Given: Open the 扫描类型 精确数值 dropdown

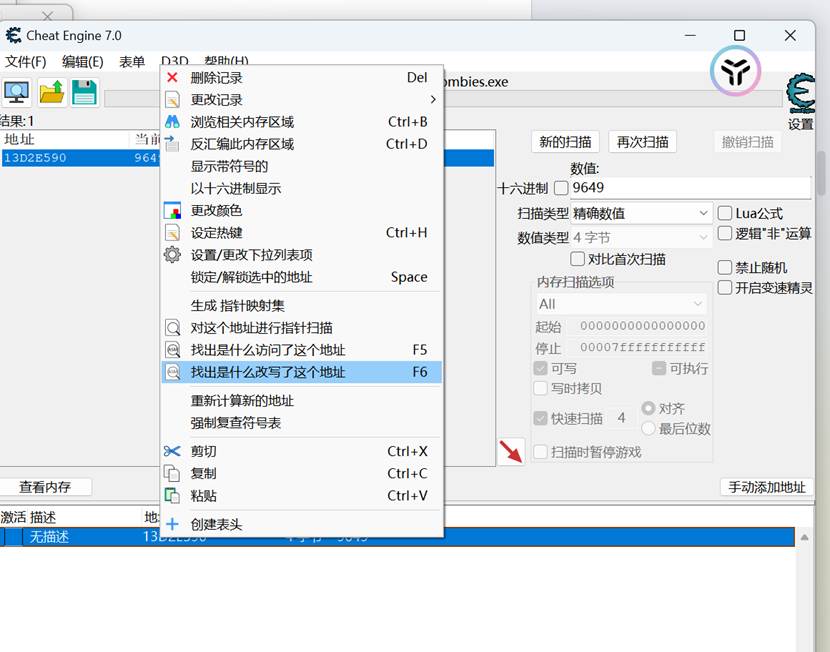Looking at the screenshot, I should pos(642,213).
